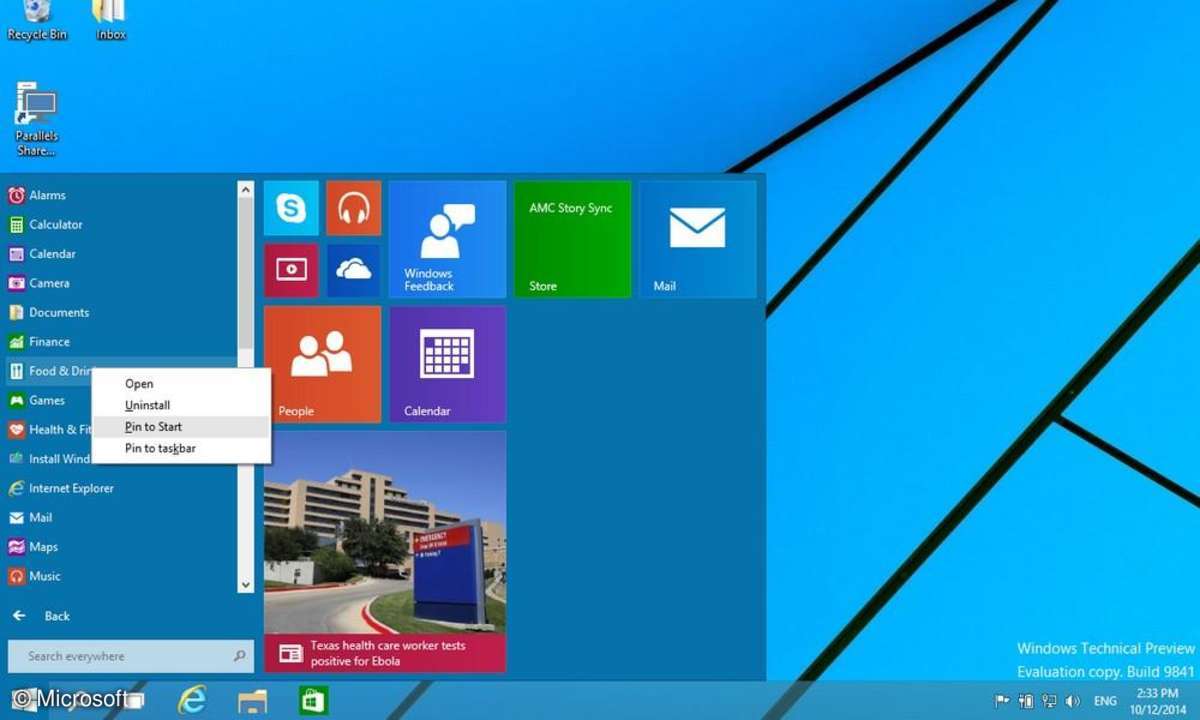Click the Action Center flag tray icon
The height and width of the screenshot is (720, 1200).
1002,701
